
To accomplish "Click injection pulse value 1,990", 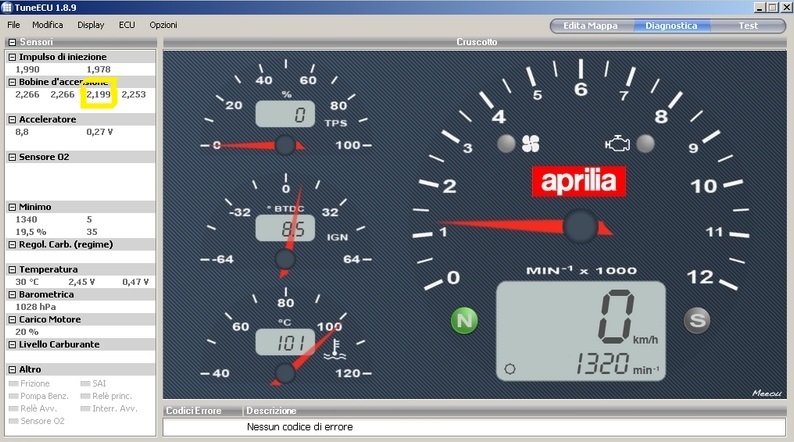I will pyautogui.click(x=27, y=69).
